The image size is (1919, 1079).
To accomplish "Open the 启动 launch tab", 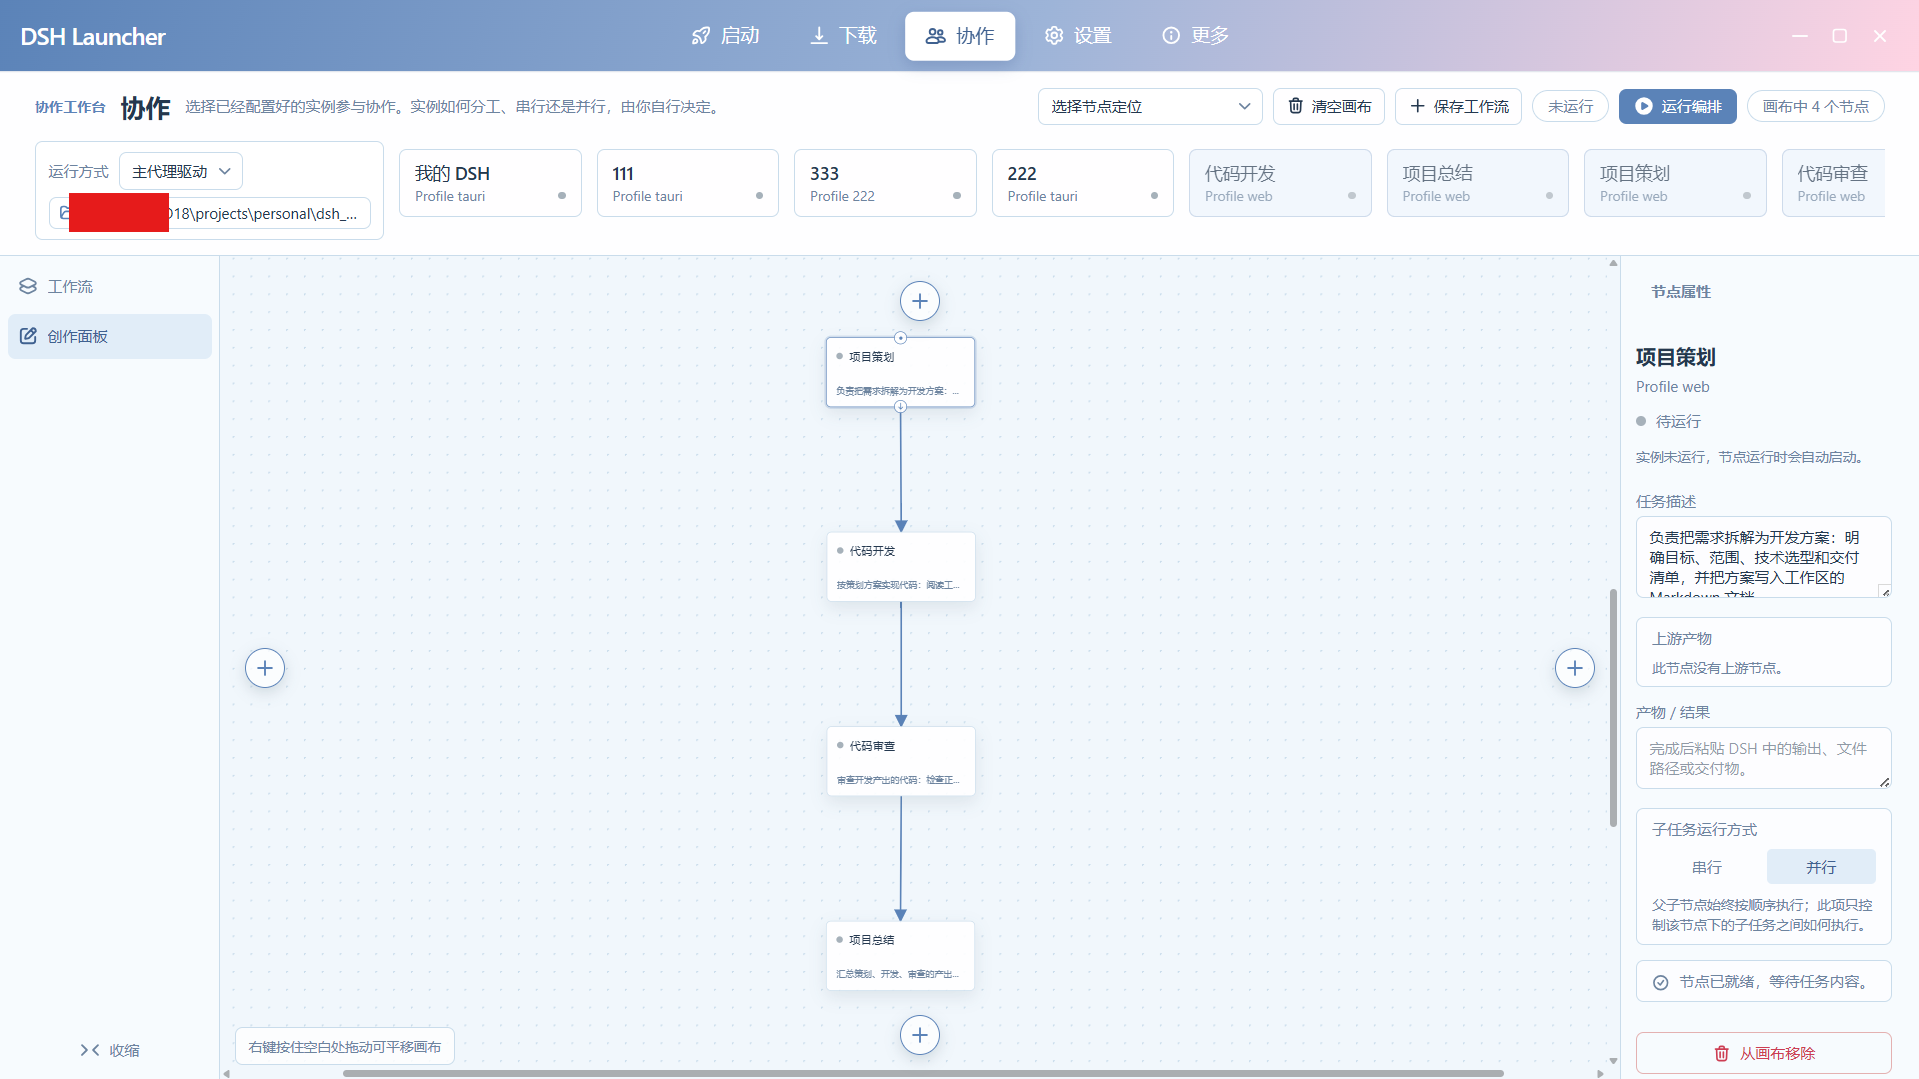I will 725,36.
